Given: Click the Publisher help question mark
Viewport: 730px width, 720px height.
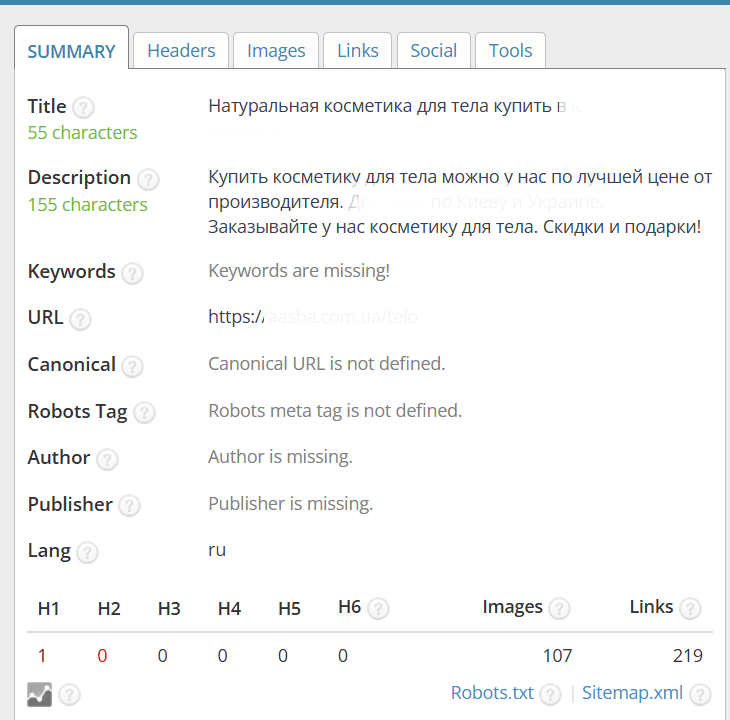Looking at the screenshot, I should click(129, 505).
